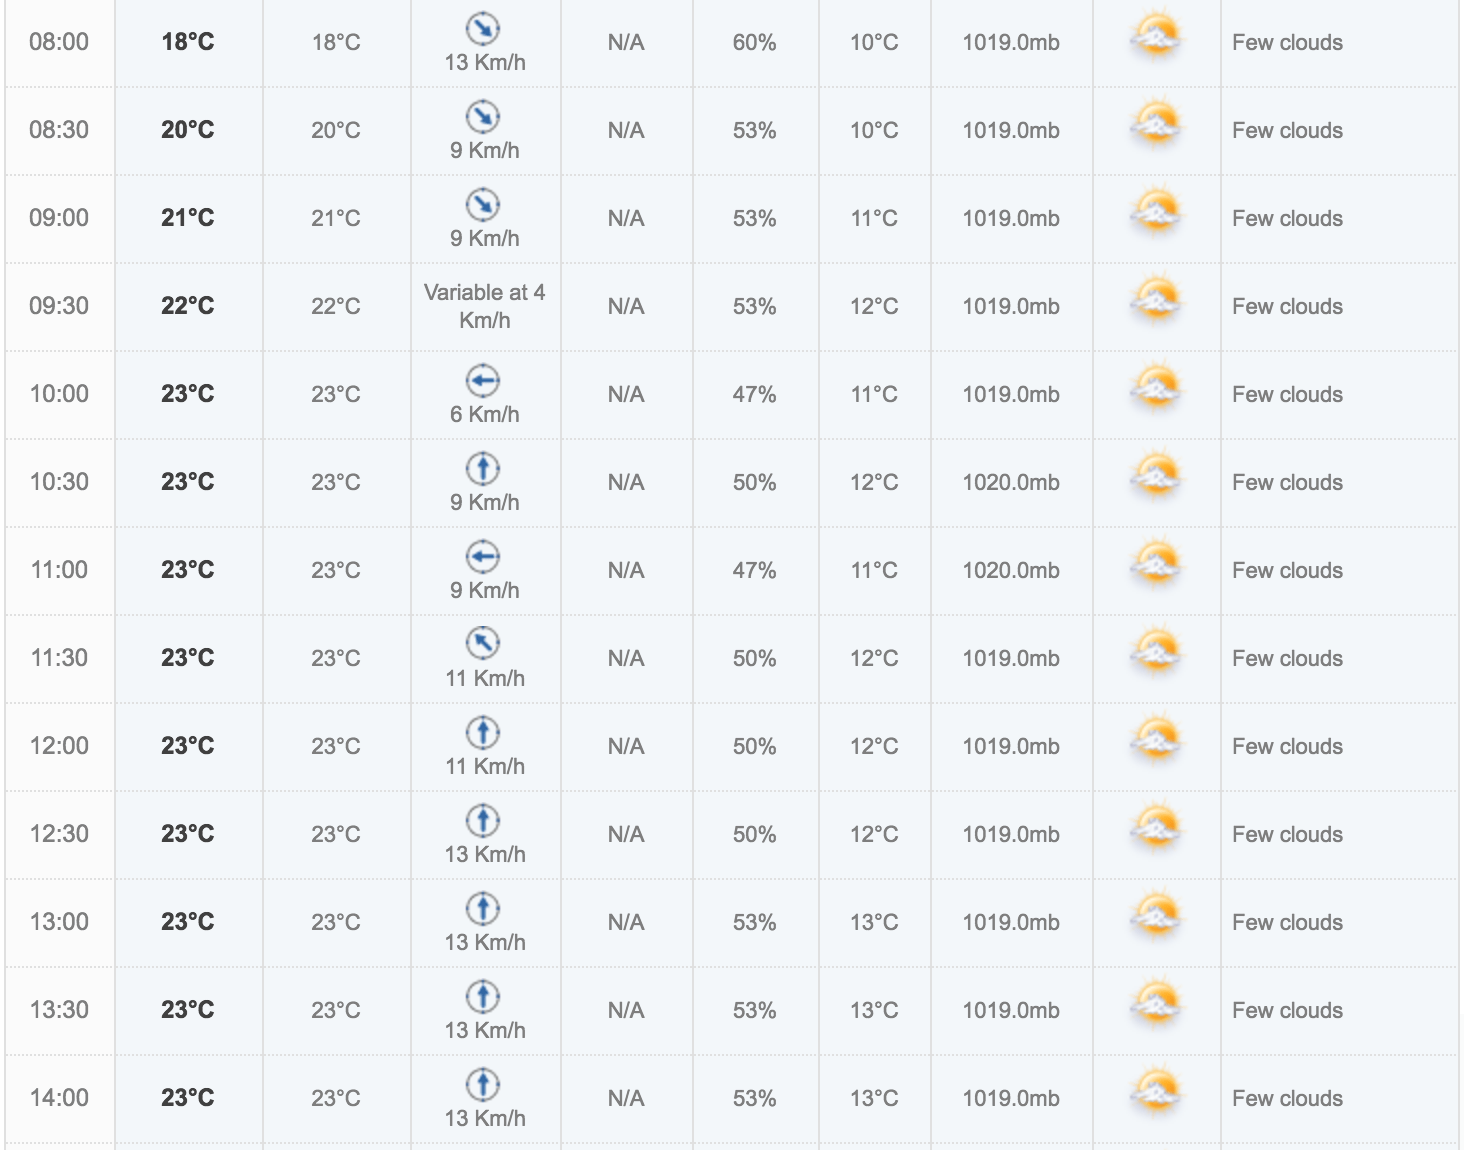Click the north wind arrow at 13:00
The image size is (1464, 1150).
point(483,908)
